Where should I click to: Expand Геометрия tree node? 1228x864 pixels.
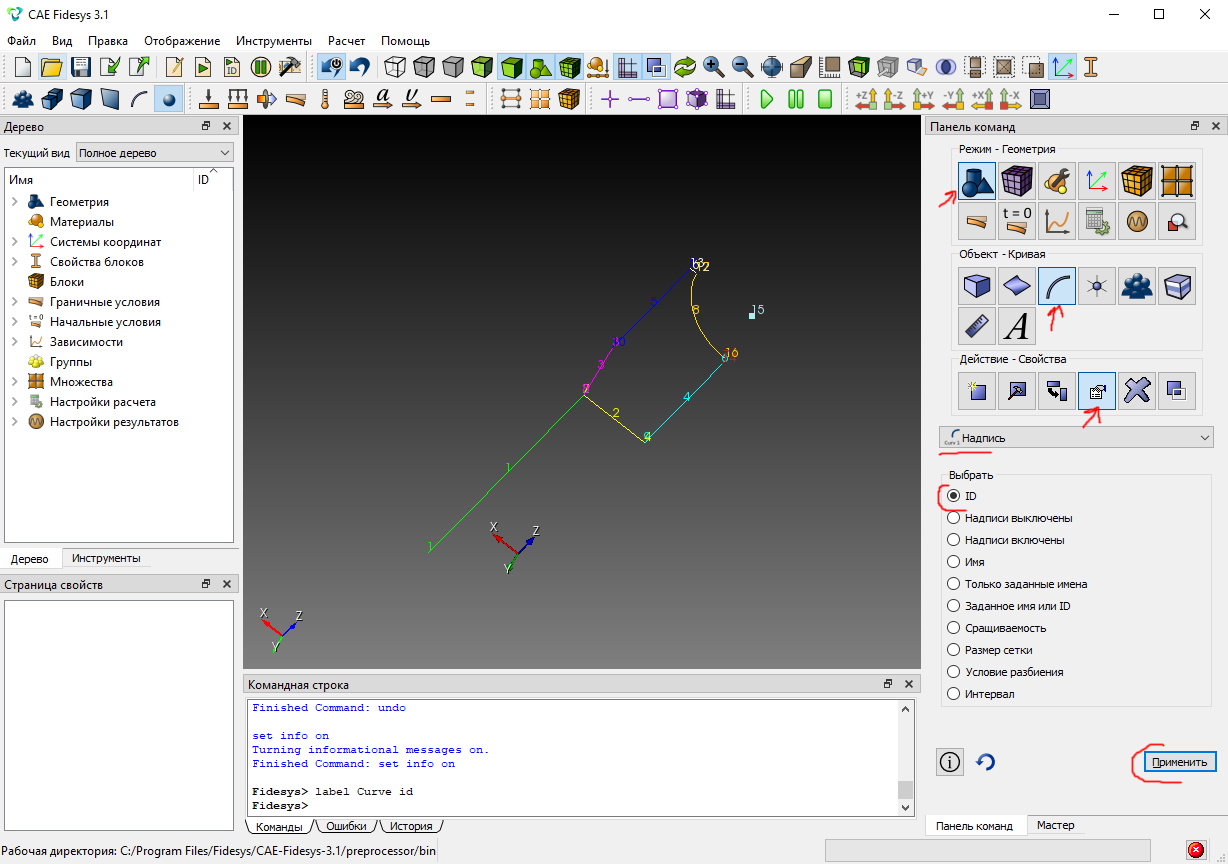[x=15, y=202]
